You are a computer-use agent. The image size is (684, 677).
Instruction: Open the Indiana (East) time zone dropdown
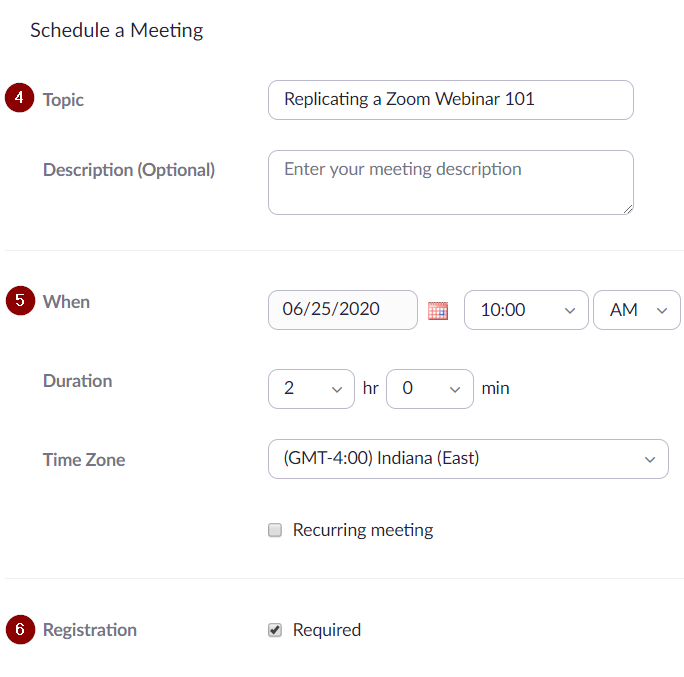coord(468,459)
